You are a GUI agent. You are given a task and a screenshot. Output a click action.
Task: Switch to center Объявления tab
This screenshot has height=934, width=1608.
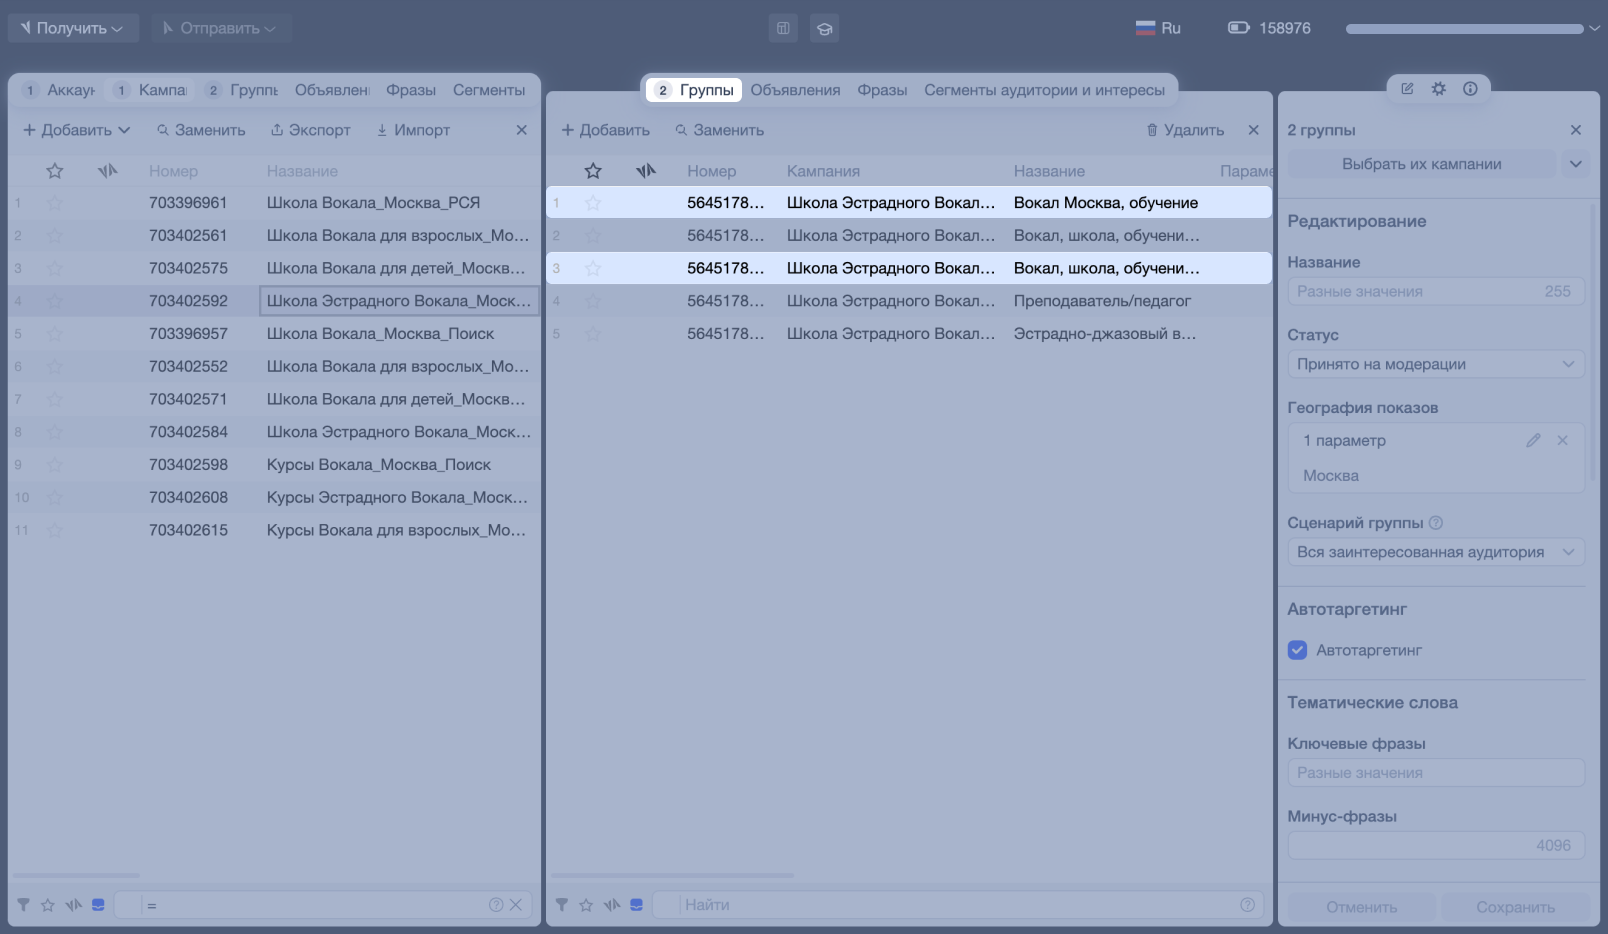click(796, 90)
